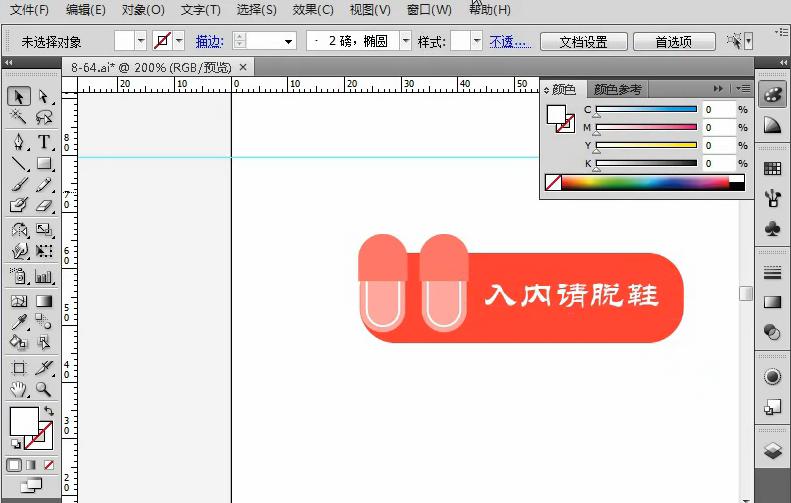Image resolution: width=791 pixels, height=503 pixels.
Task: Select the black arrow Selection tool
Action: click(x=19, y=96)
